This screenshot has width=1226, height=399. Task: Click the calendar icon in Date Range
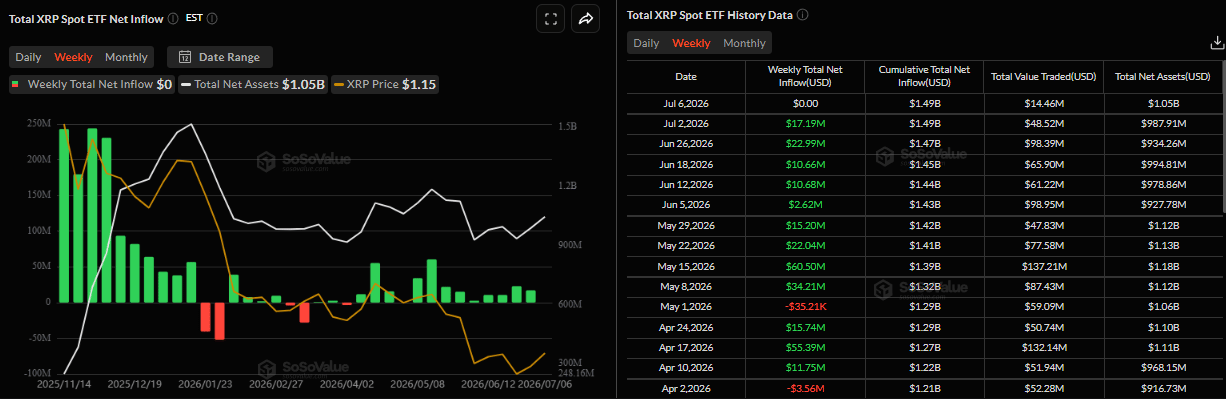tap(184, 57)
